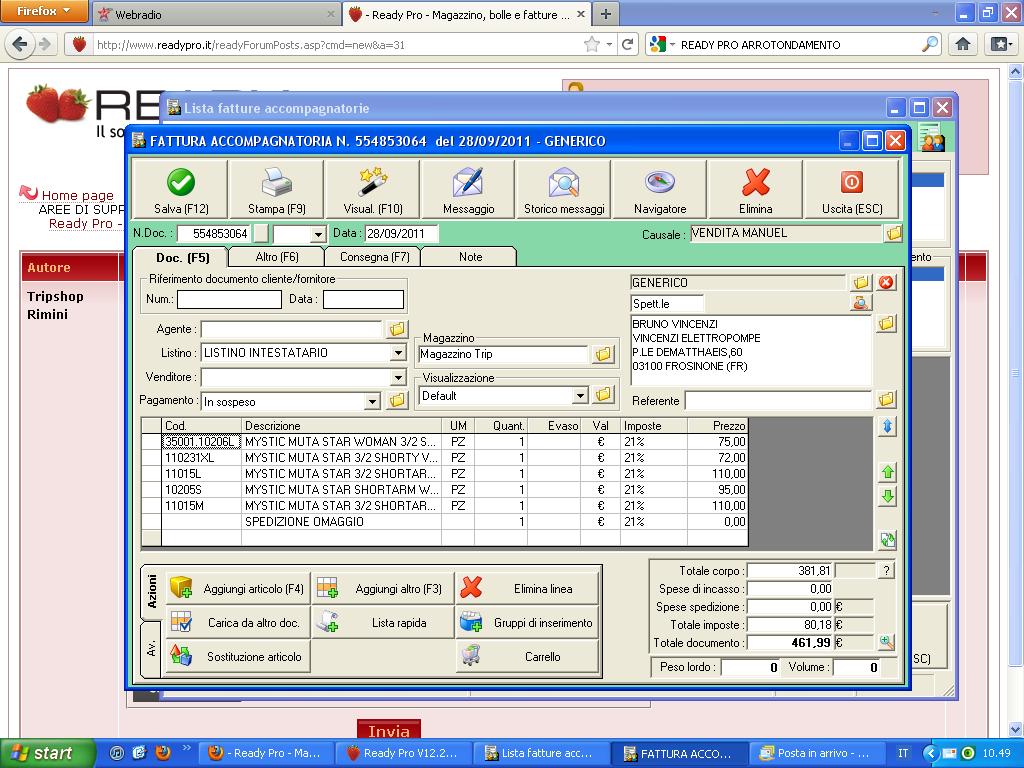This screenshot has width=1024, height=768.
Task: Move row up with green arrow
Action: point(887,472)
